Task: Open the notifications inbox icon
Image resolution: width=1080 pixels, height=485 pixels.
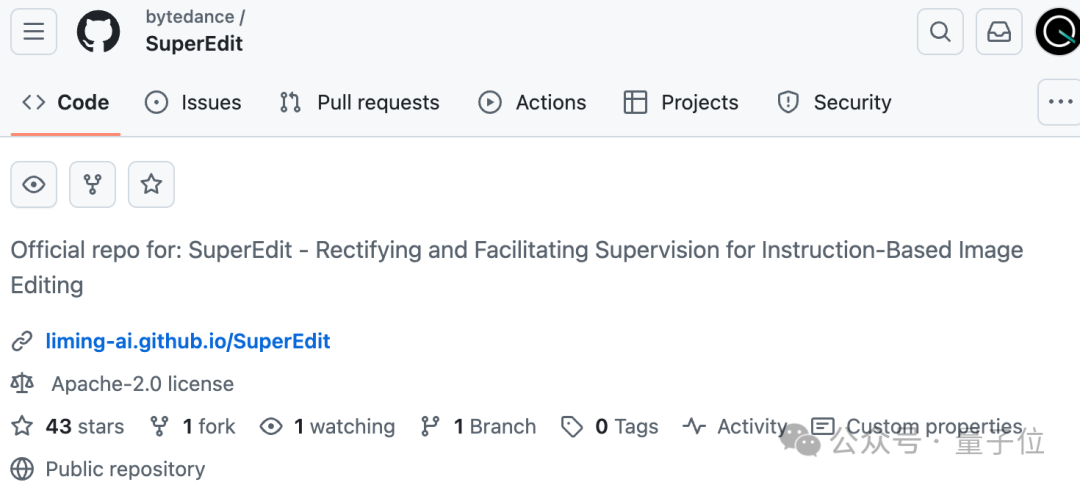Action: tap(999, 32)
